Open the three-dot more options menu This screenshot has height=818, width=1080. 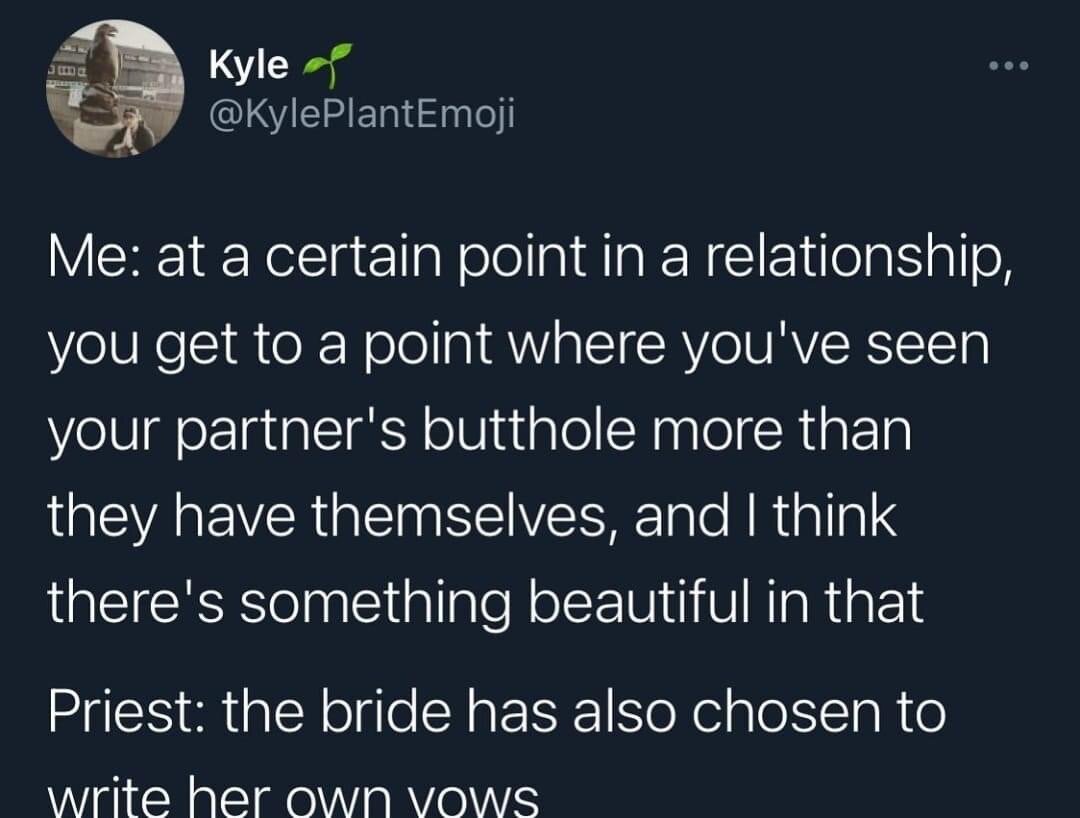[1005, 68]
